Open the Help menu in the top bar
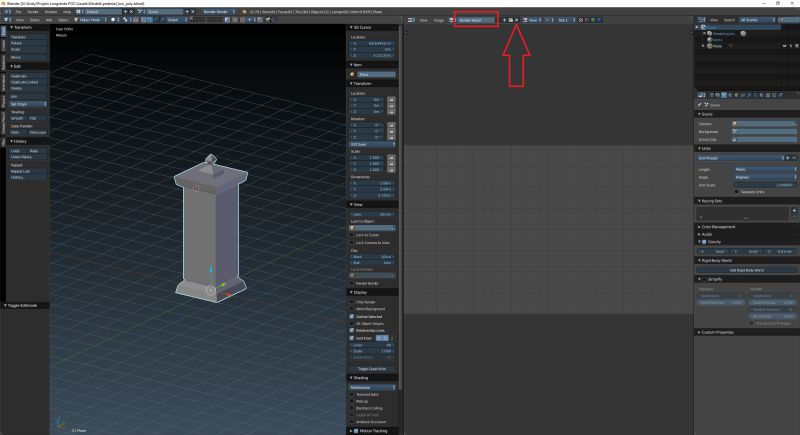Screen dimensions: 800x435 tap(67, 11)
